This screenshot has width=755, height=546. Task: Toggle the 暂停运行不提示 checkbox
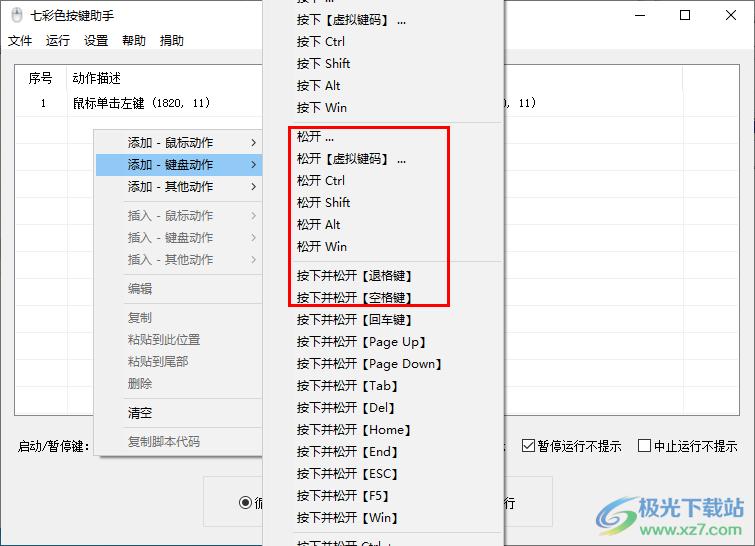coord(528,446)
